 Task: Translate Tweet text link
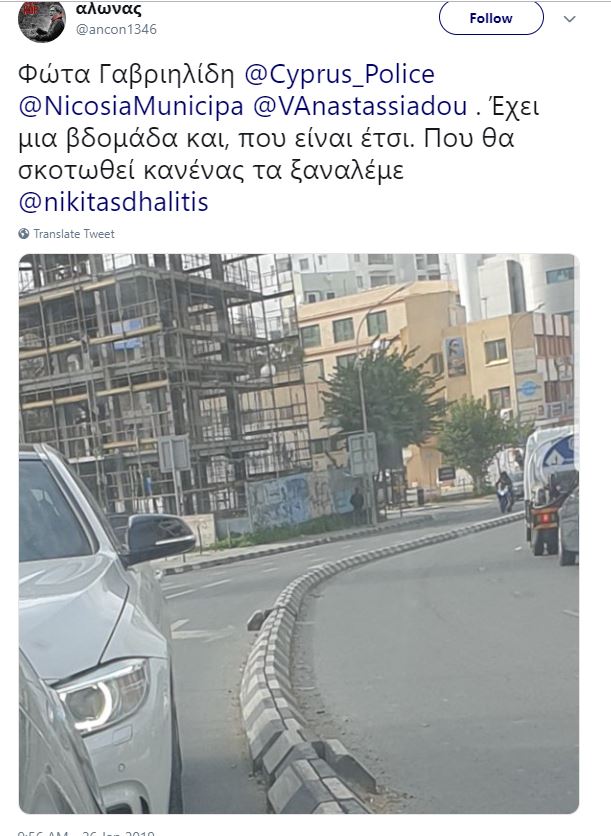74,234
